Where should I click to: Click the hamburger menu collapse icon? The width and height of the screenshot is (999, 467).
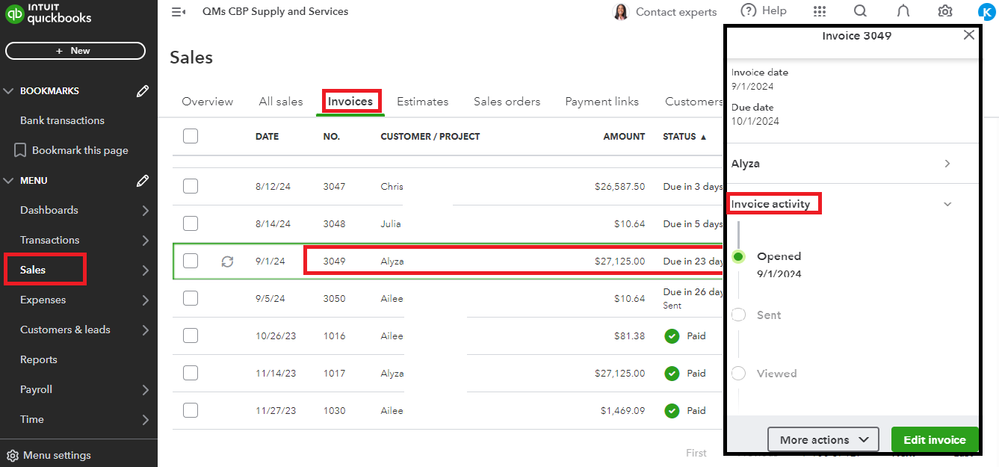click(179, 12)
